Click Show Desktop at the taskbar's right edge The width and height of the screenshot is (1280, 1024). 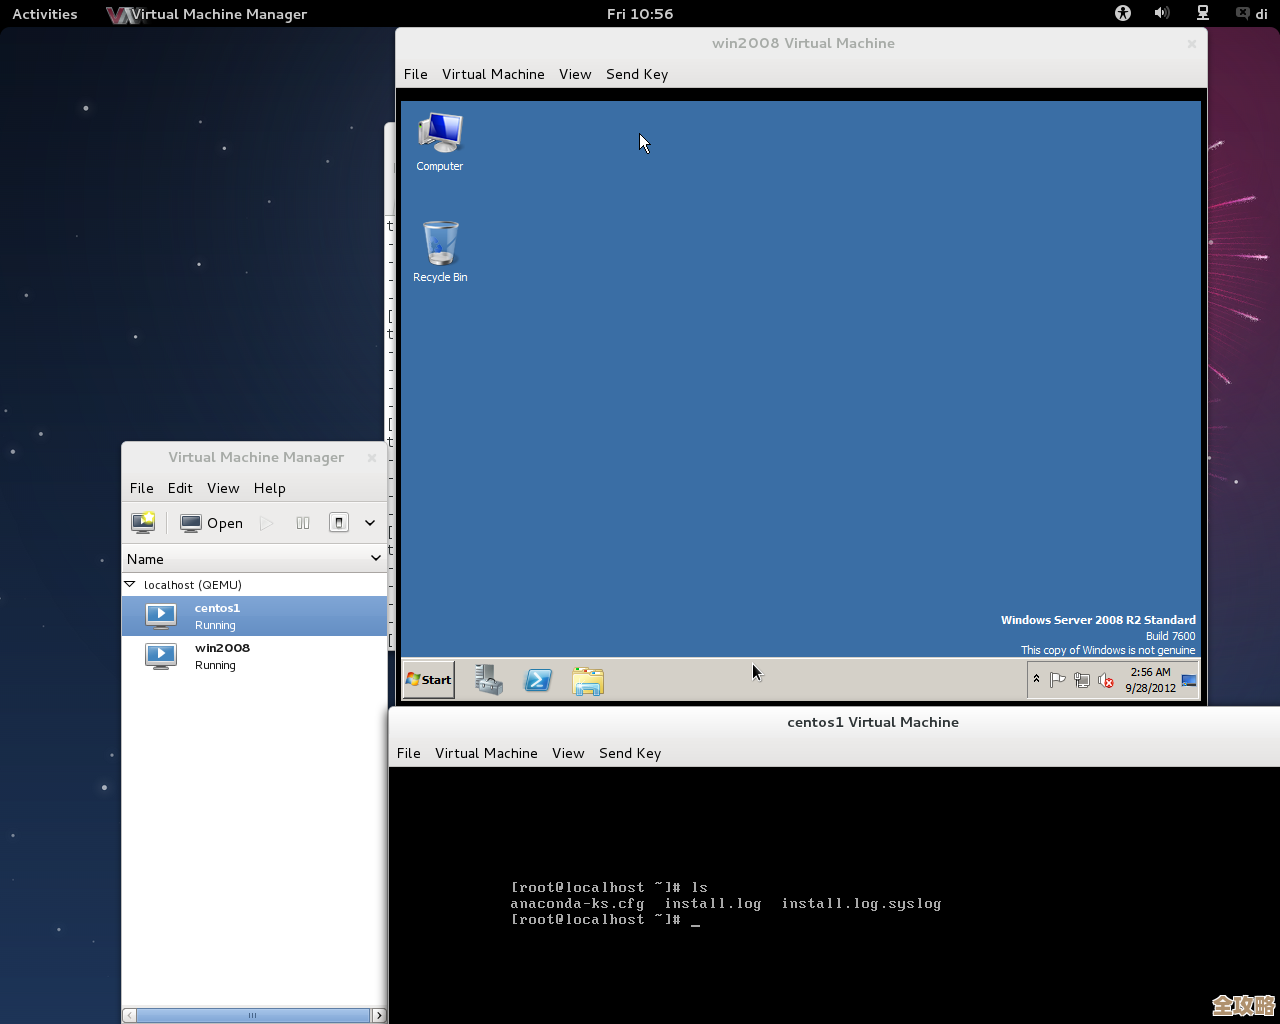coord(1189,680)
